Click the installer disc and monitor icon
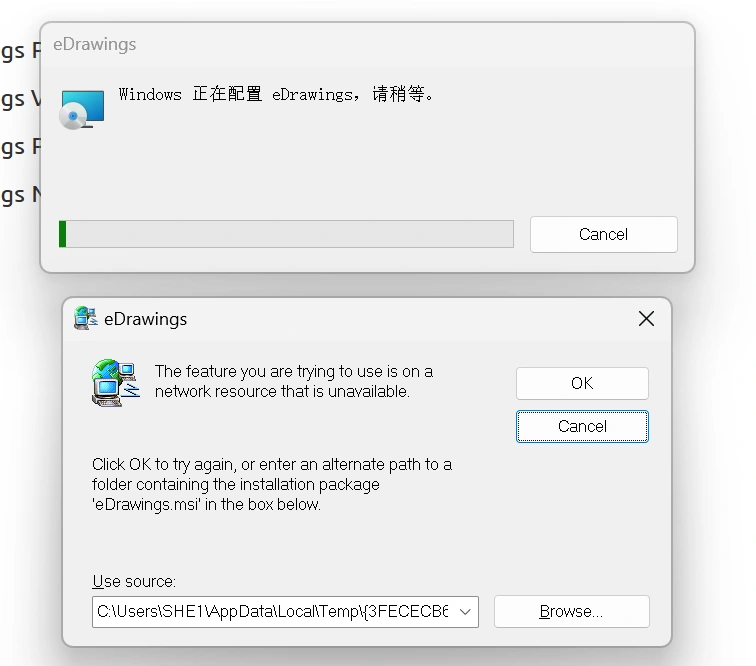 [x=81, y=110]
